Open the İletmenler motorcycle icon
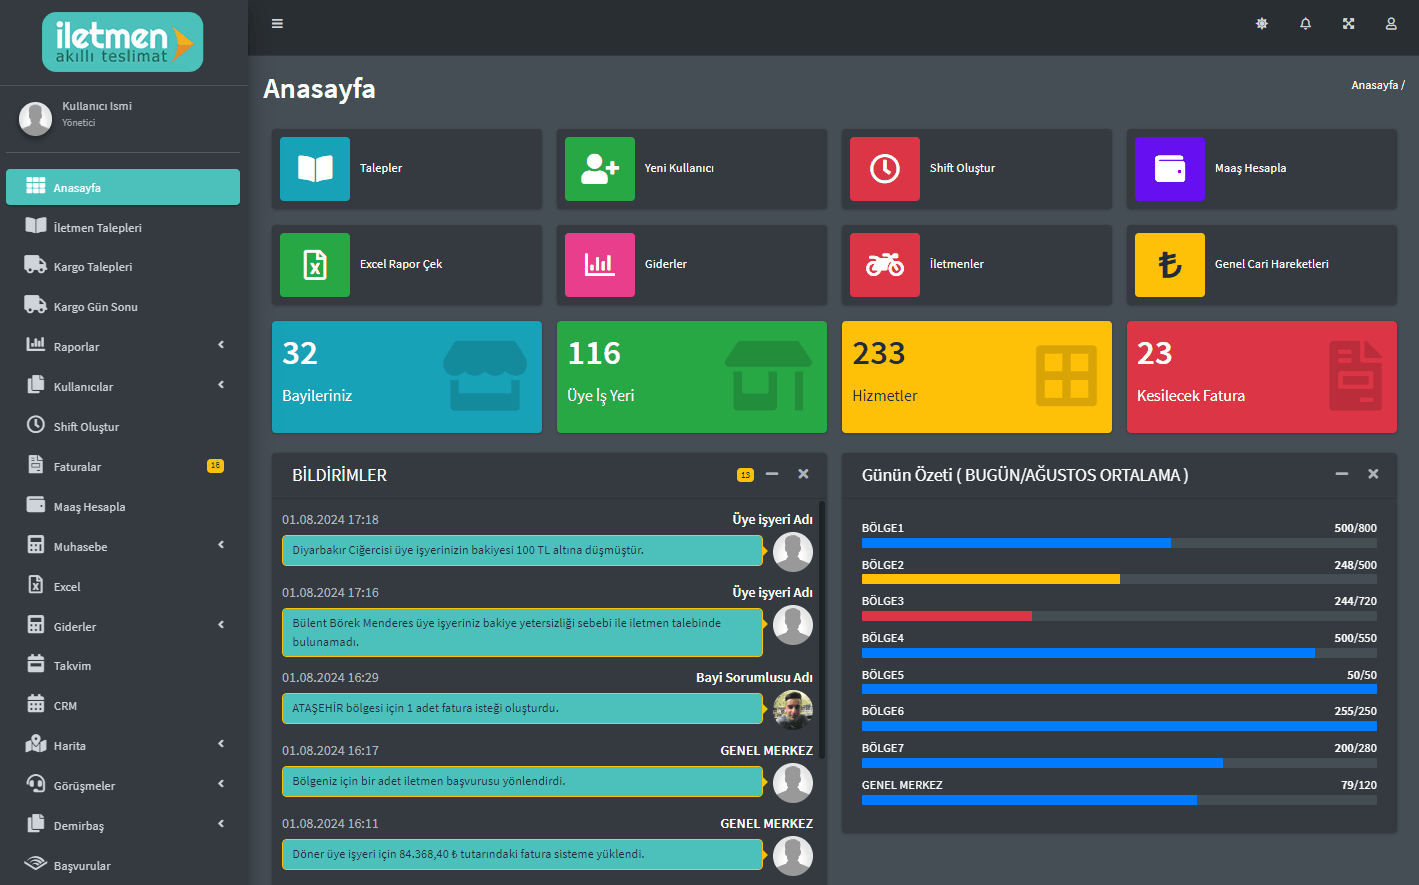This screenshot has width=1419, height=885. (885, 265)
